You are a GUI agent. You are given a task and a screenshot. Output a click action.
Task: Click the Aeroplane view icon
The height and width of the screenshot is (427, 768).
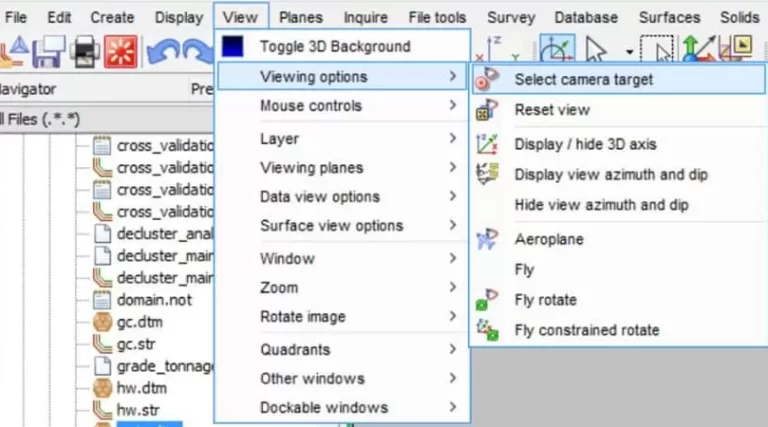[487, 240]
